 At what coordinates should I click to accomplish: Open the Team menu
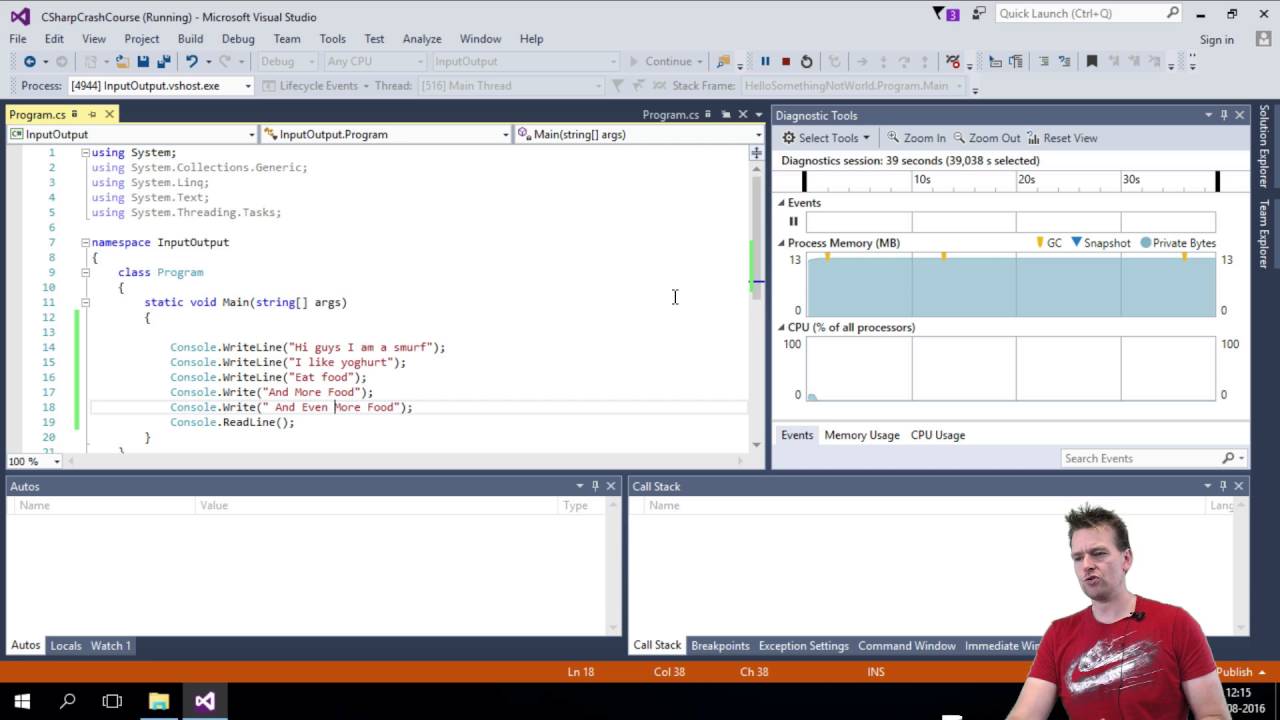pyautogui.click(x=287, y=39)
